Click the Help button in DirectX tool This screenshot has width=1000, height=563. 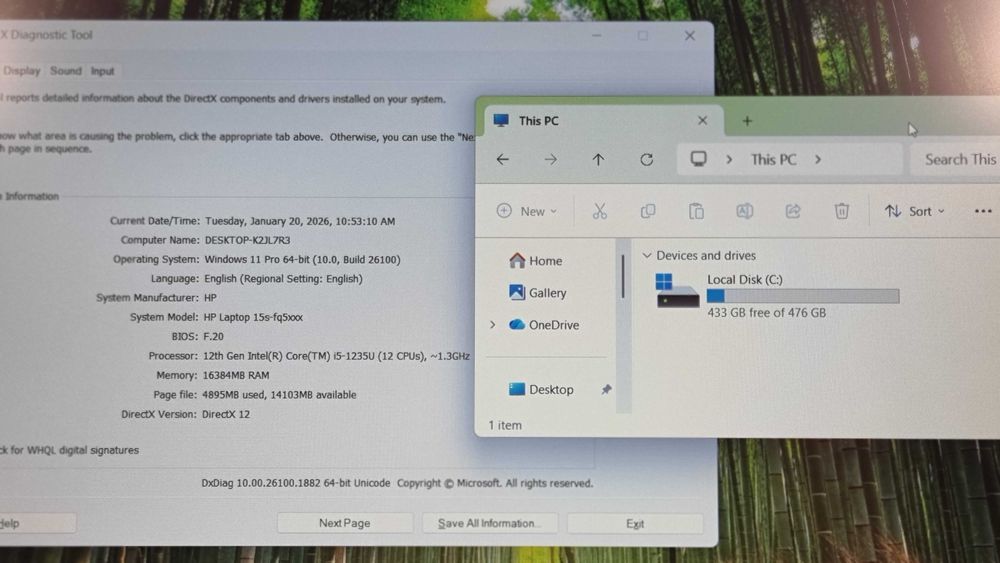click(x=37, y=523)
